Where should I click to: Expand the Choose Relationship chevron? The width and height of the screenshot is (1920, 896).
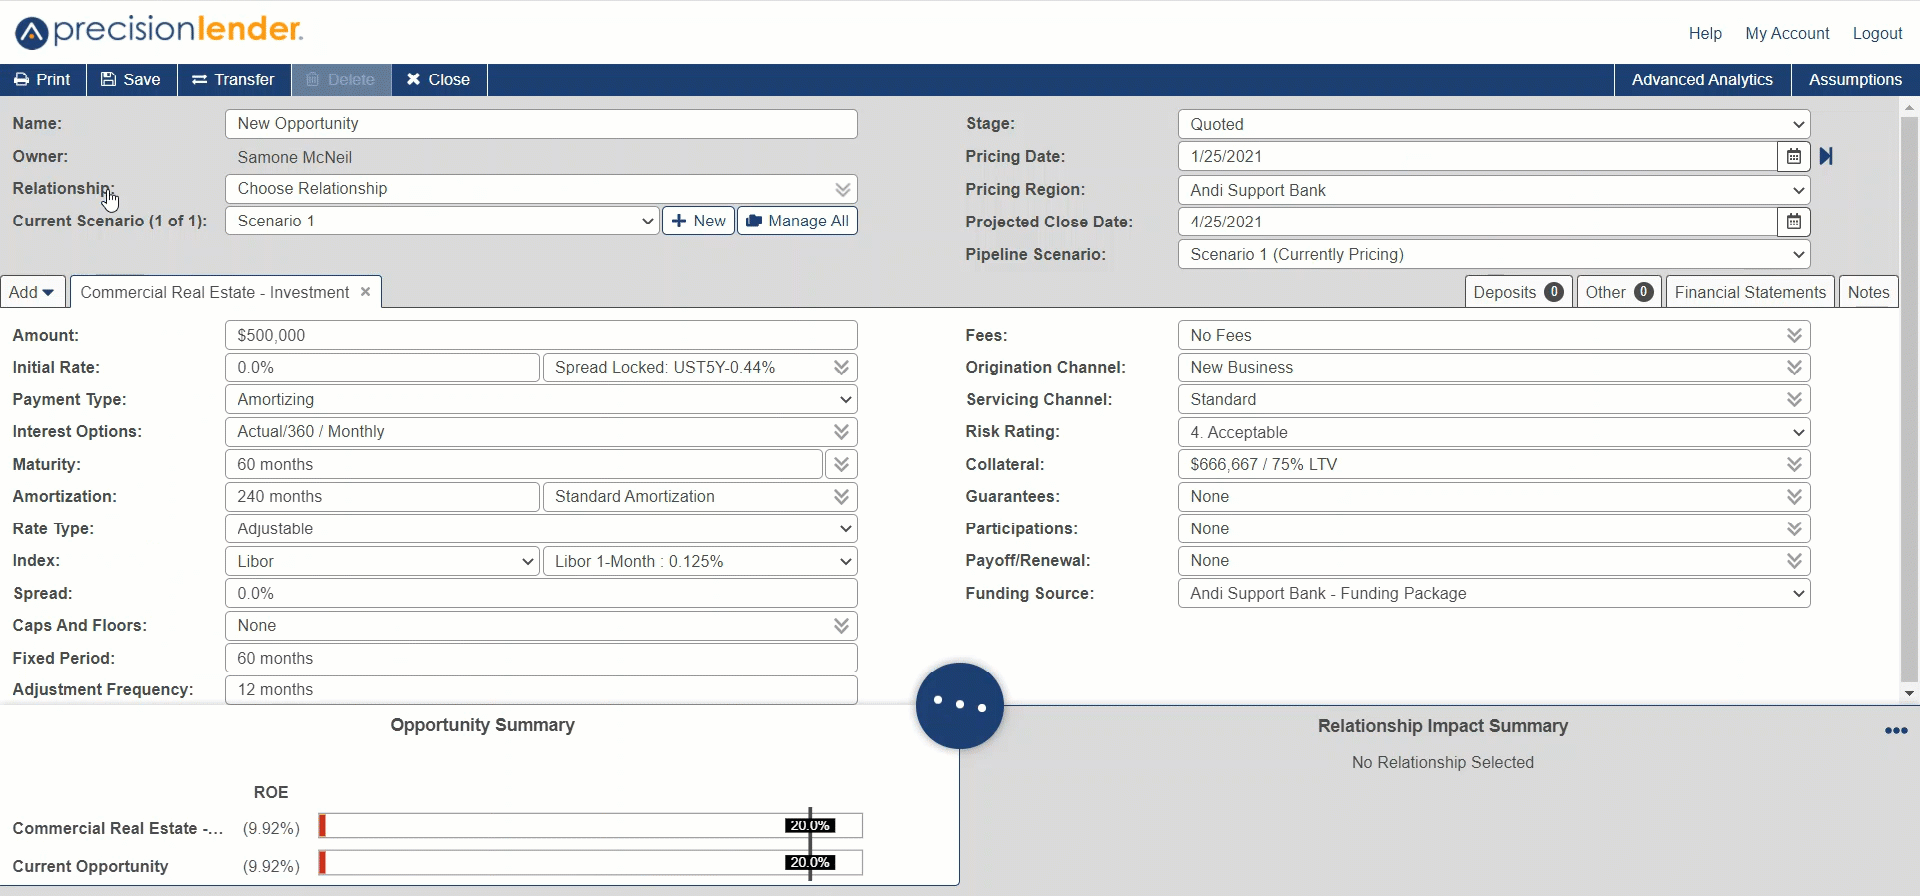point(843,189)
